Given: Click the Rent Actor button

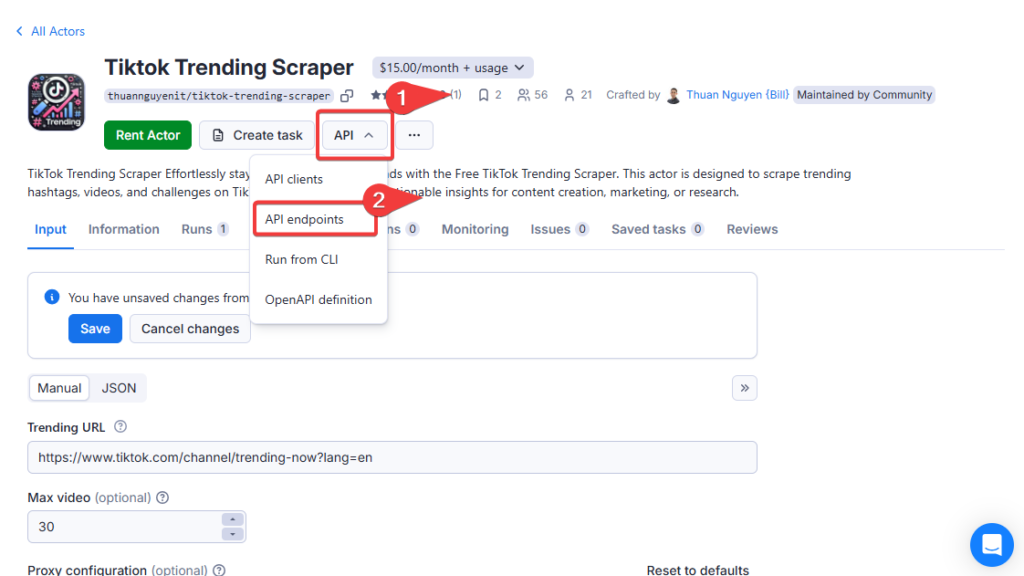Looking at the screenshot, I should pyautogui.click(x=148, y=135).
